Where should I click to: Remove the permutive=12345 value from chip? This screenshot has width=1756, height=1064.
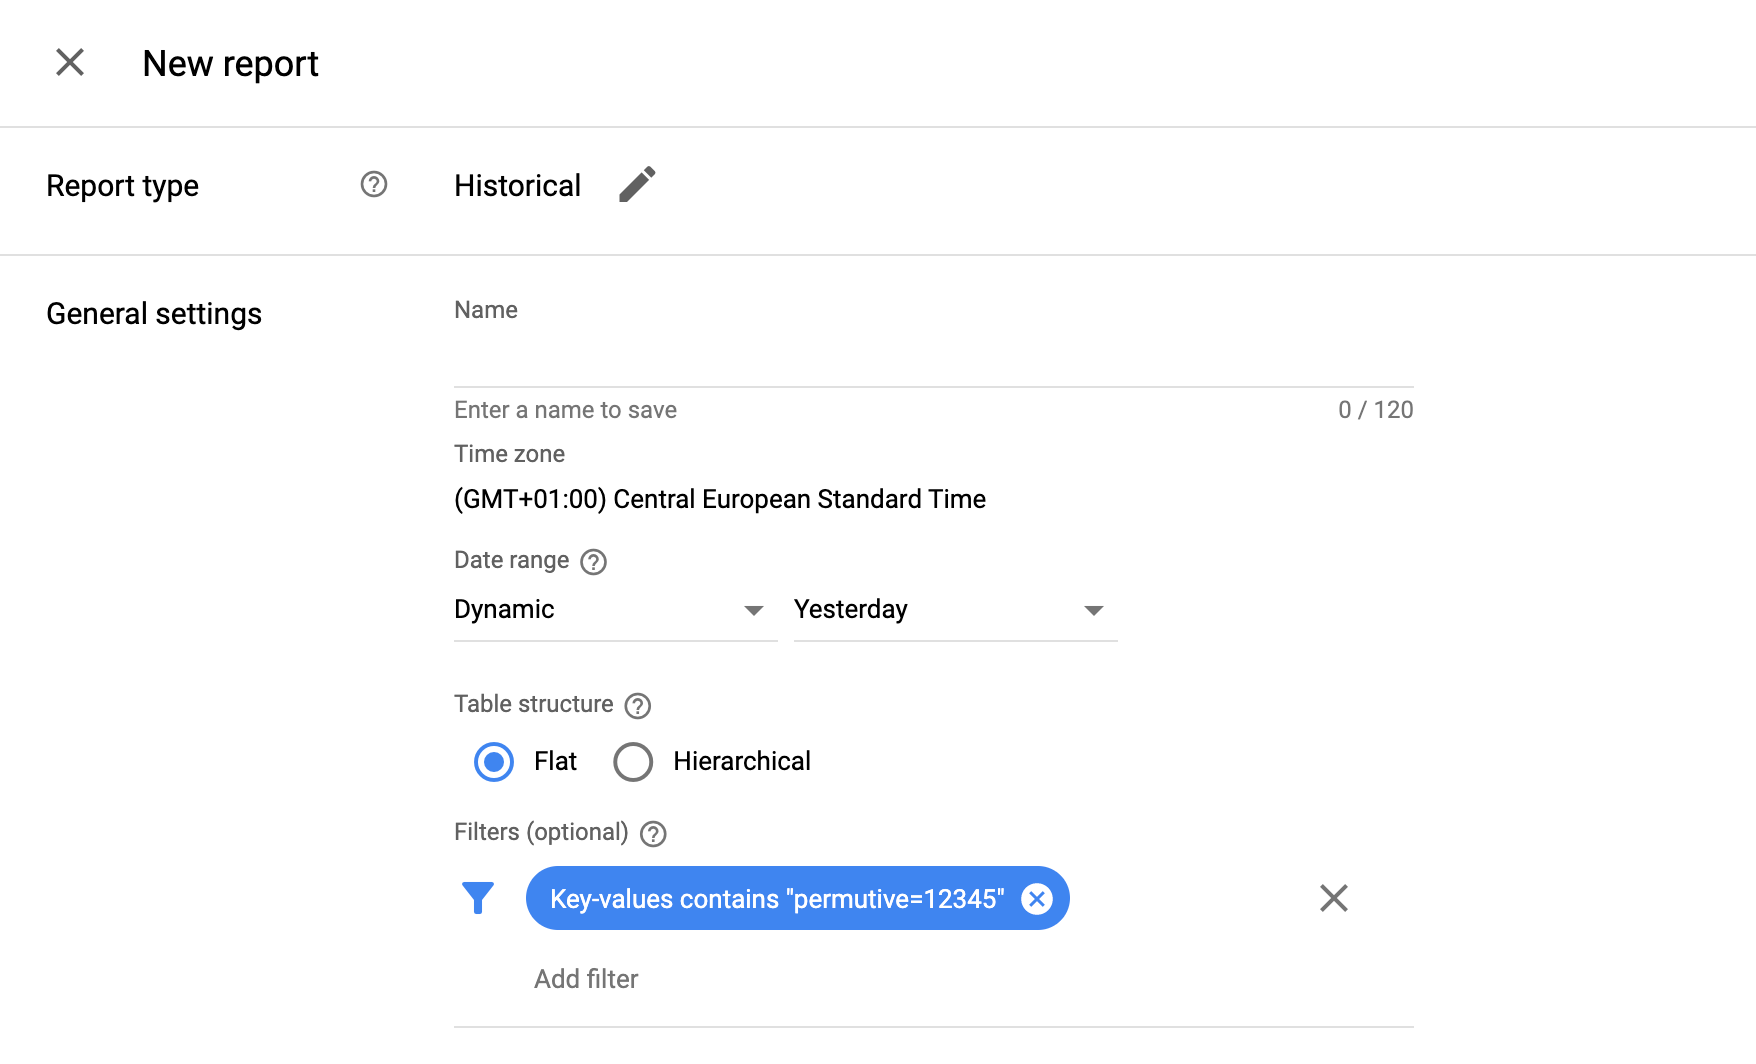(x=1037, y=899)
